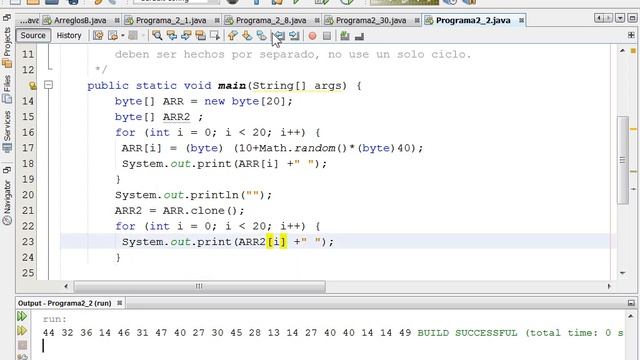
Task: Go to previous bookmark icon
Action: coord(233,36)
